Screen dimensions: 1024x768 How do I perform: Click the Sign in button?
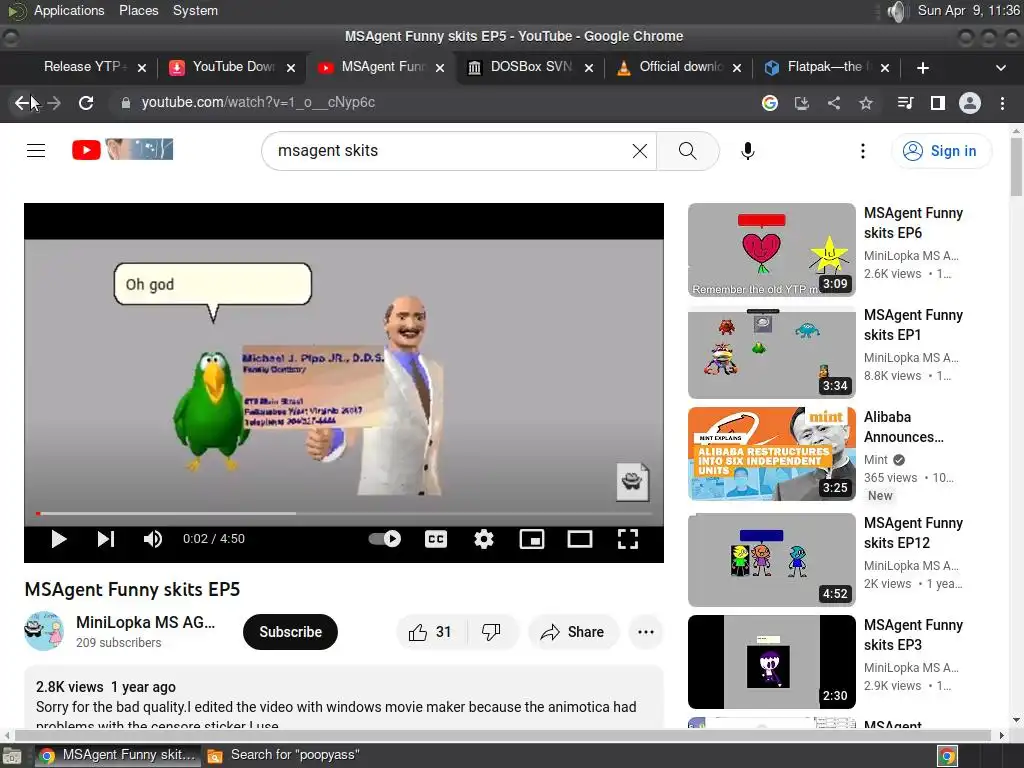pyautogui.click(x=941, y=151)
